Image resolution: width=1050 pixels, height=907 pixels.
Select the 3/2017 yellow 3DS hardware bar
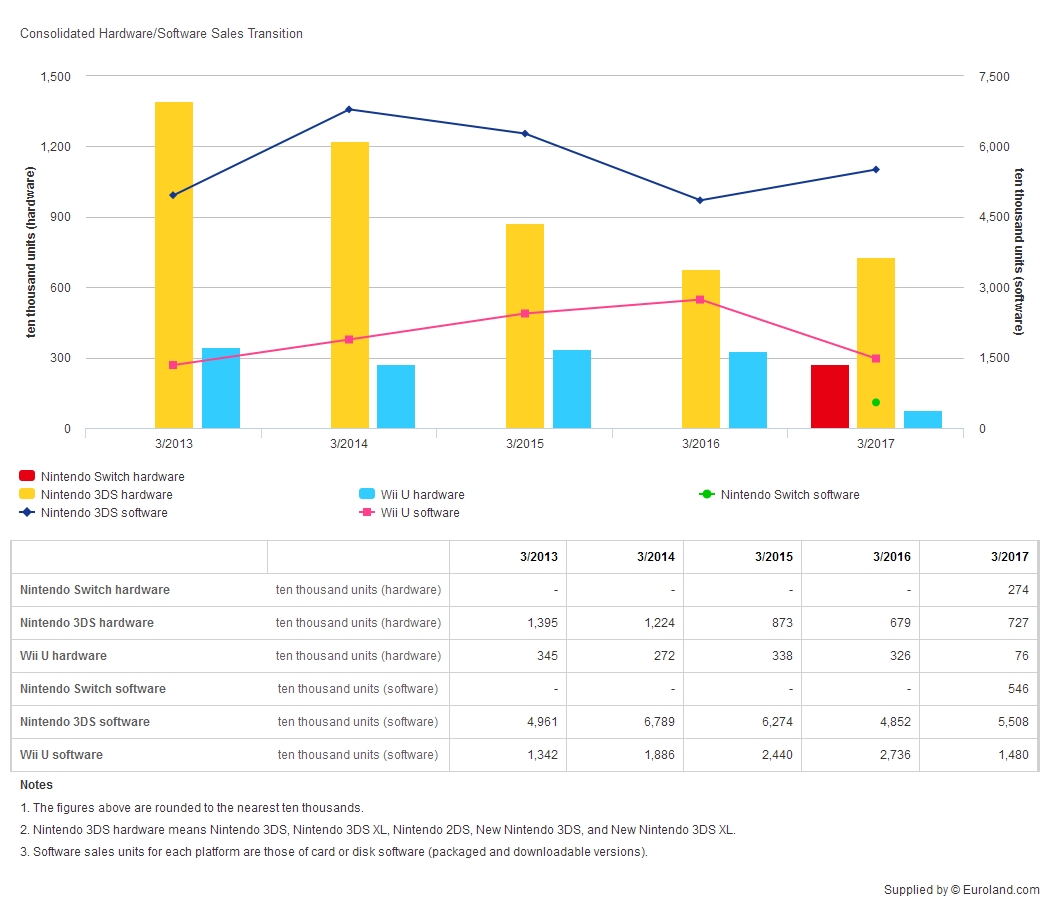876,343
